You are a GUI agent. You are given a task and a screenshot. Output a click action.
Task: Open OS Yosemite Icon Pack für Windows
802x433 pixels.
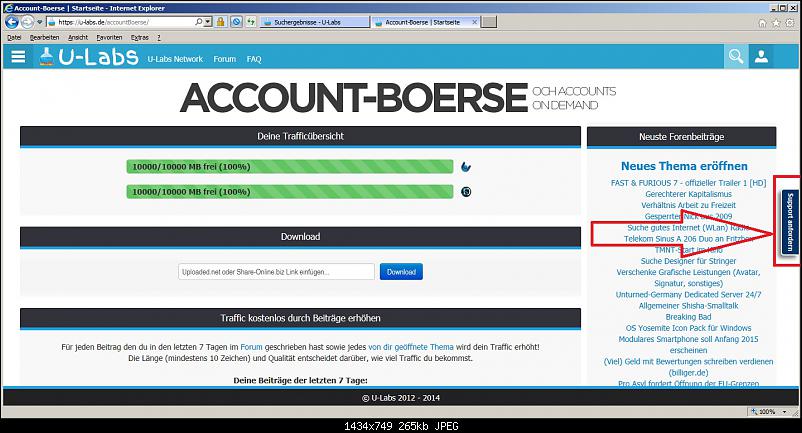click(688, 328)
